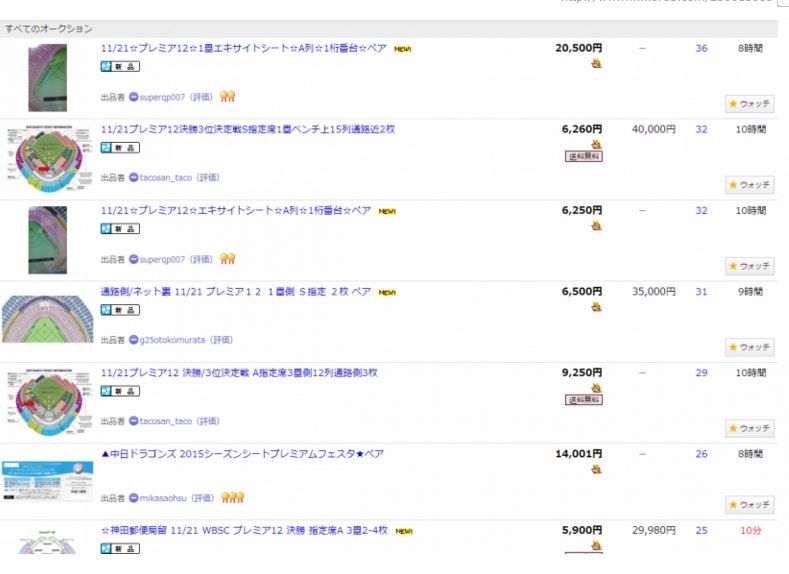The height and width of the screenshot is (574, 789).
Task: Open seat map thumbnail of 6,260円 listing
Action: [47, 158]
